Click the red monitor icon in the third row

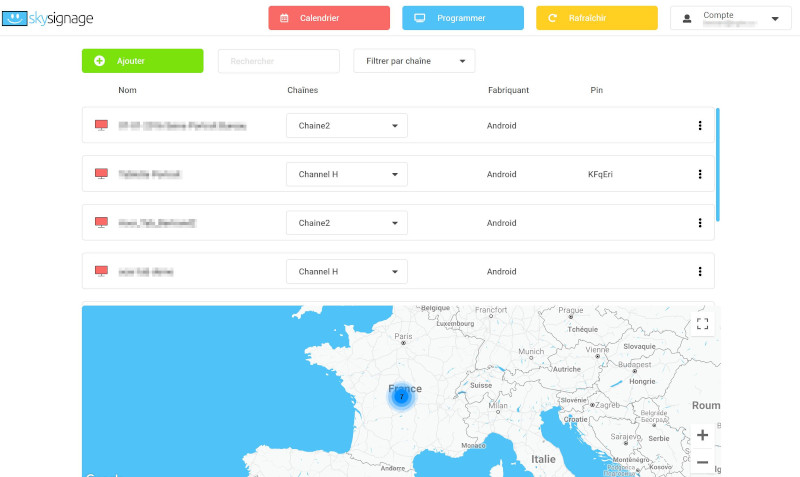(102, 222)
